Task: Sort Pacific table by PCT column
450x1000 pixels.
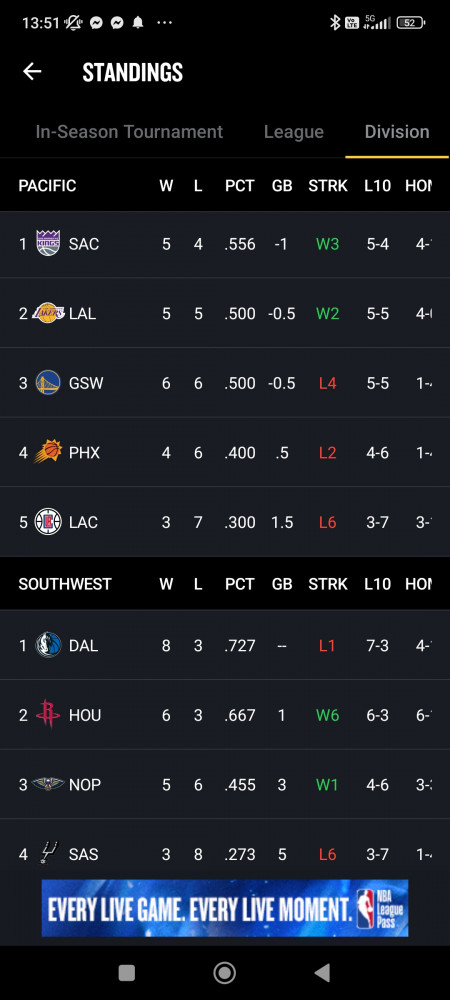Action: tap(240, 186)
